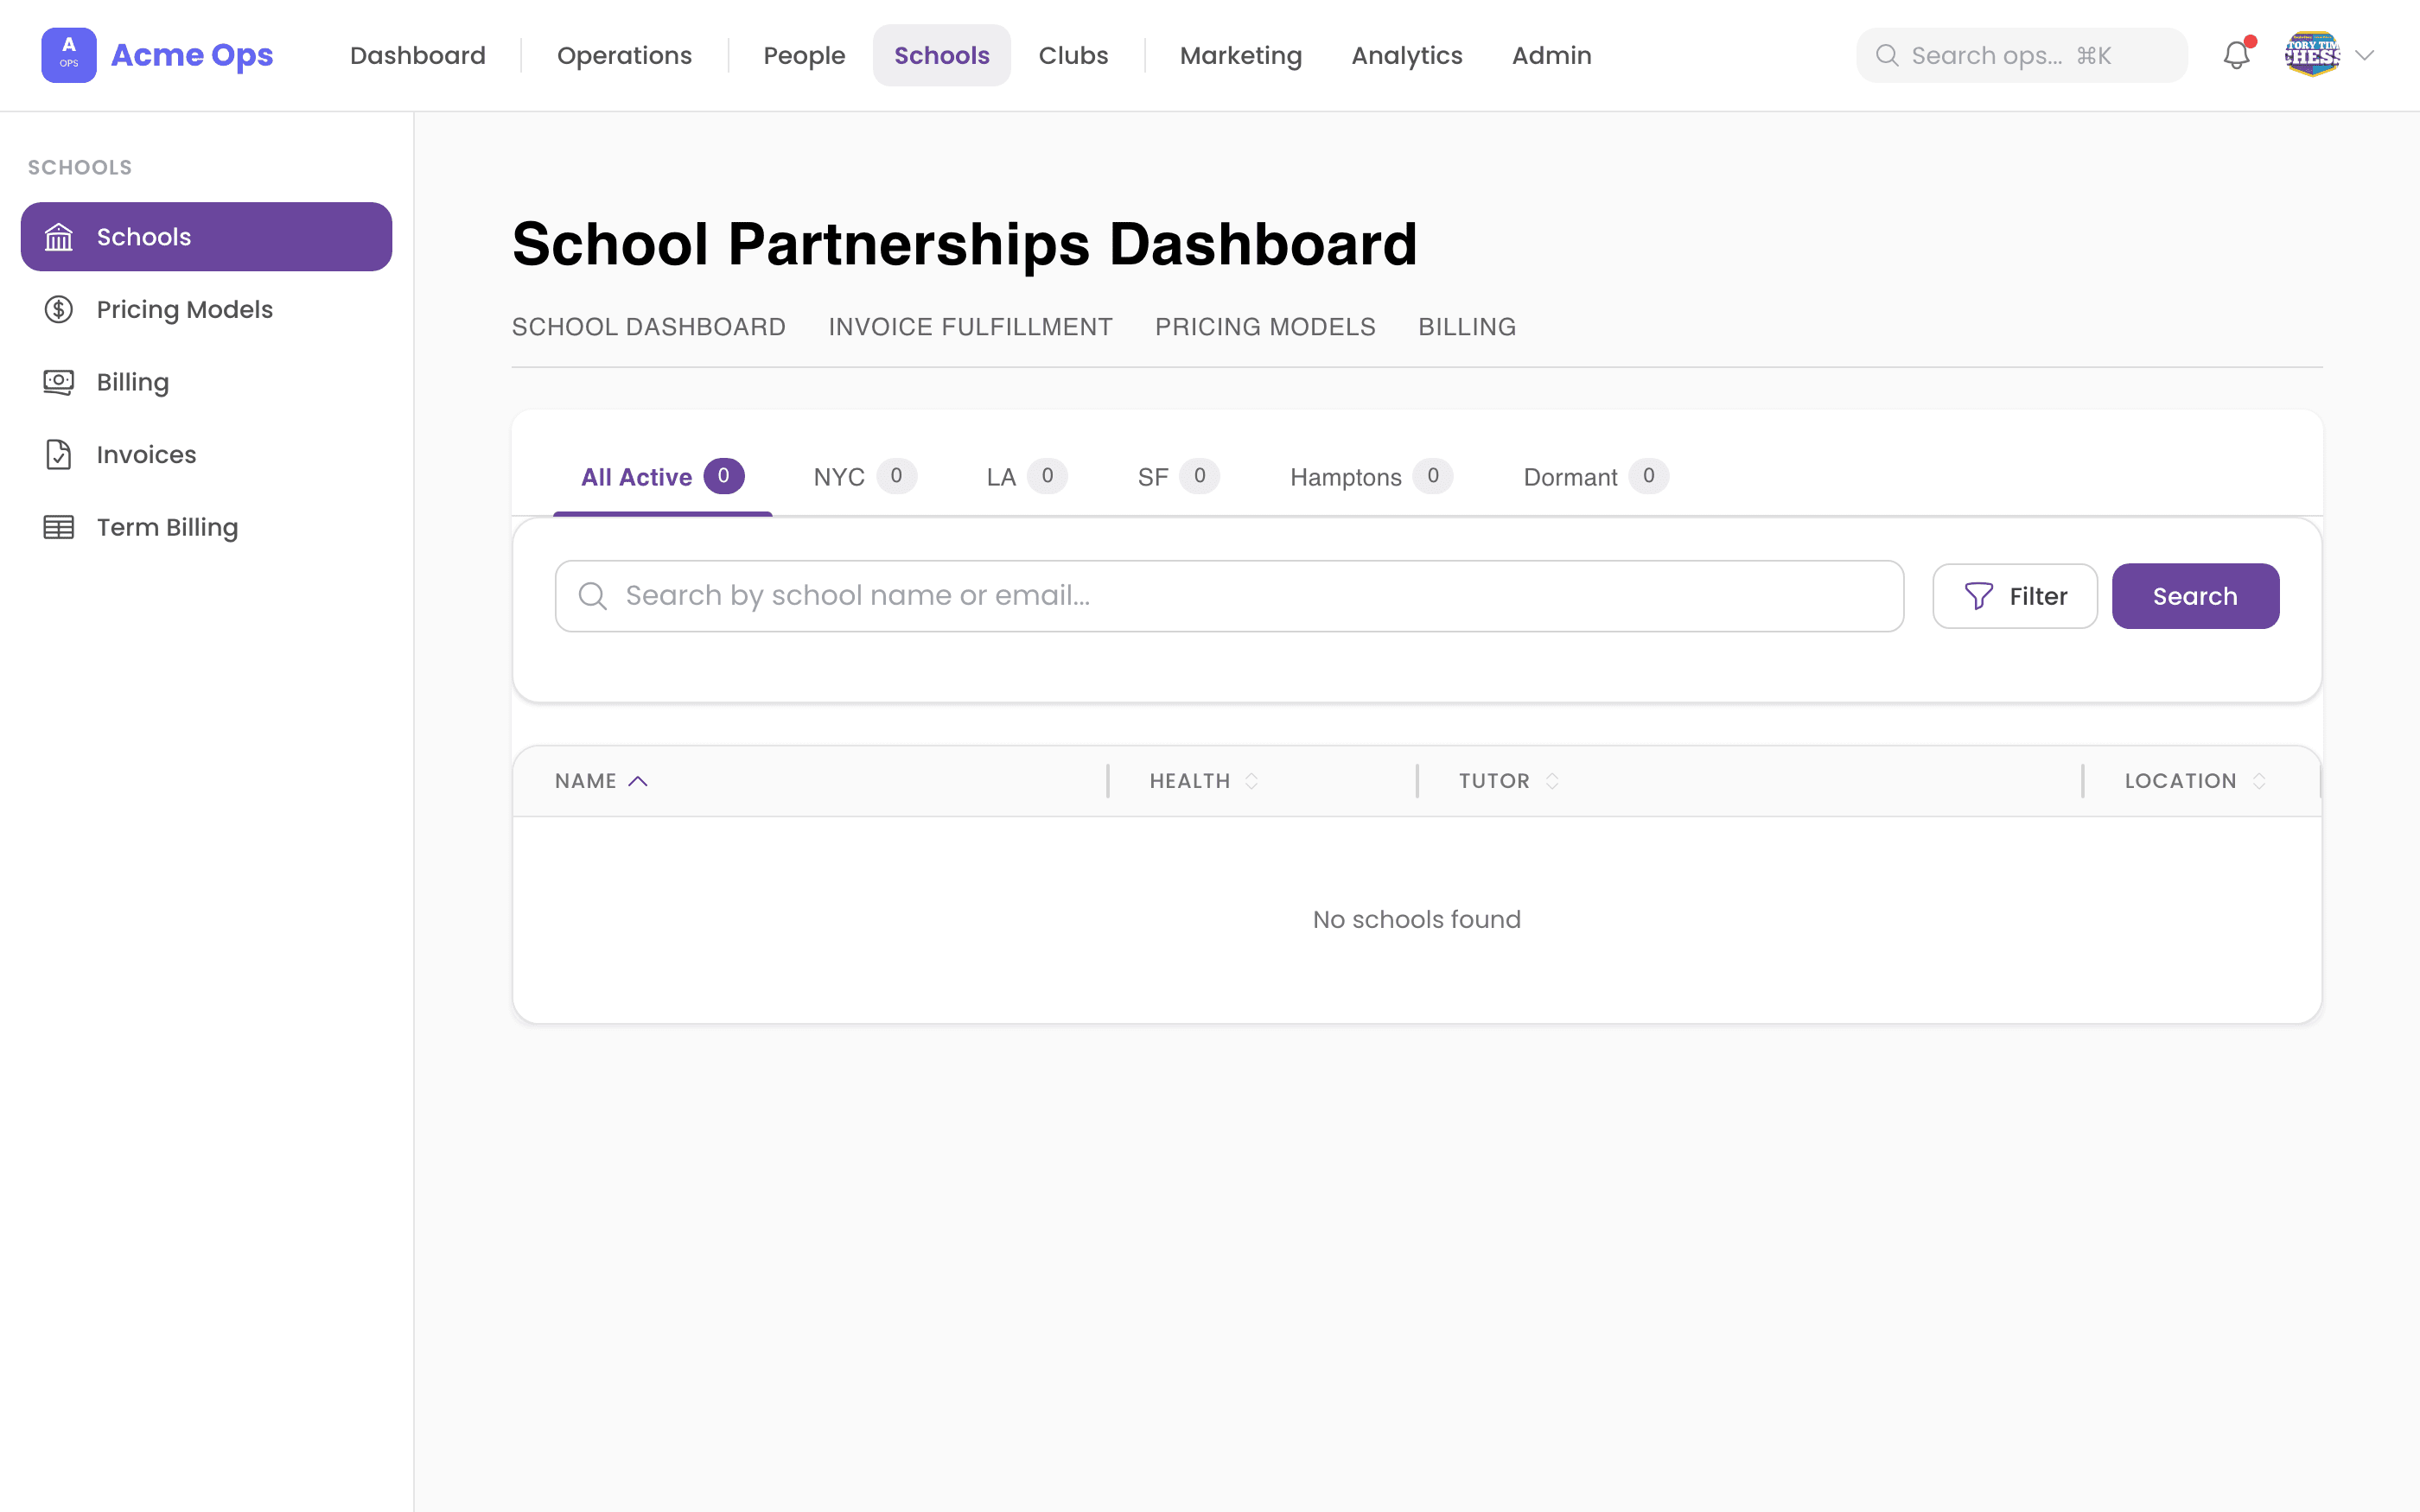Open Invoices using the document icon
Image resolution: width=2420 pixels, height=1512 pixels.
[x=57, y=454]
